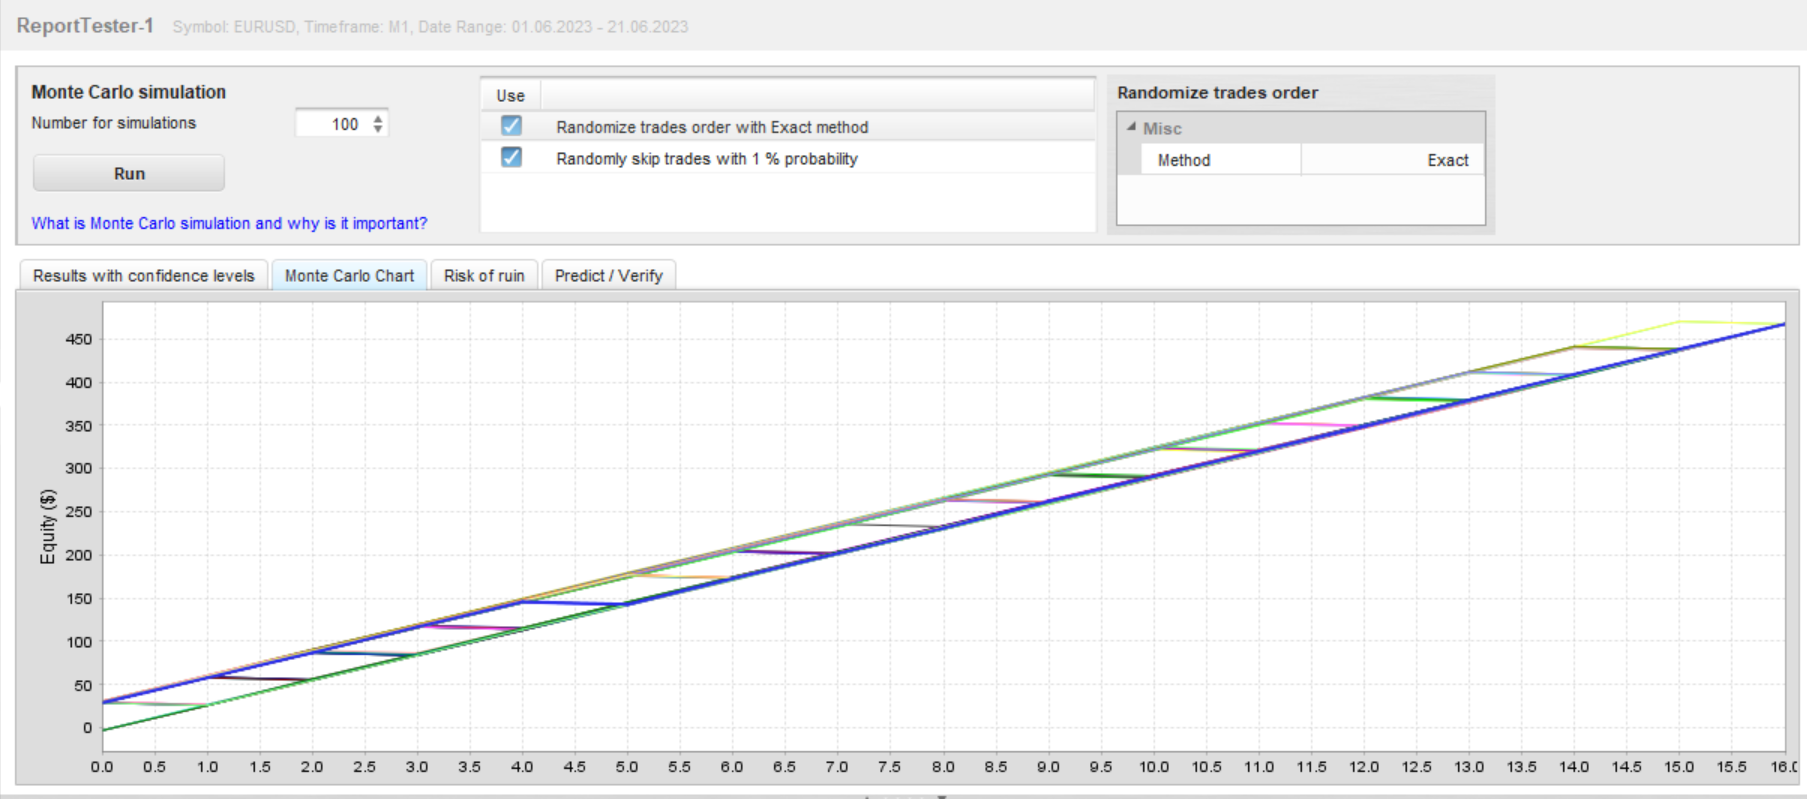Screen dimensions: 1807x799
Task: Open the What is Monte Carlo simulation link
Action: click(x=229, y=223)
